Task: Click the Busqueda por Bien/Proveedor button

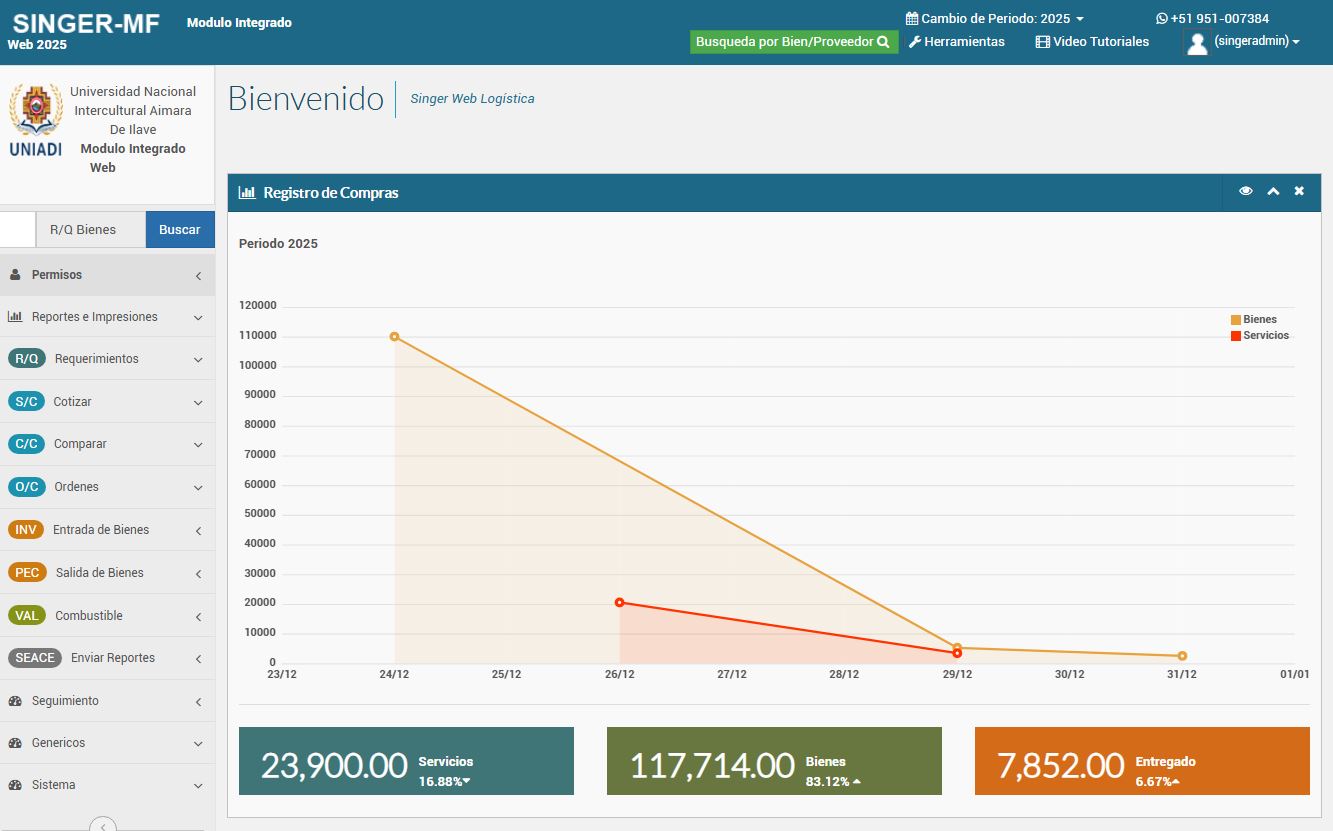Action: (793, 42)
